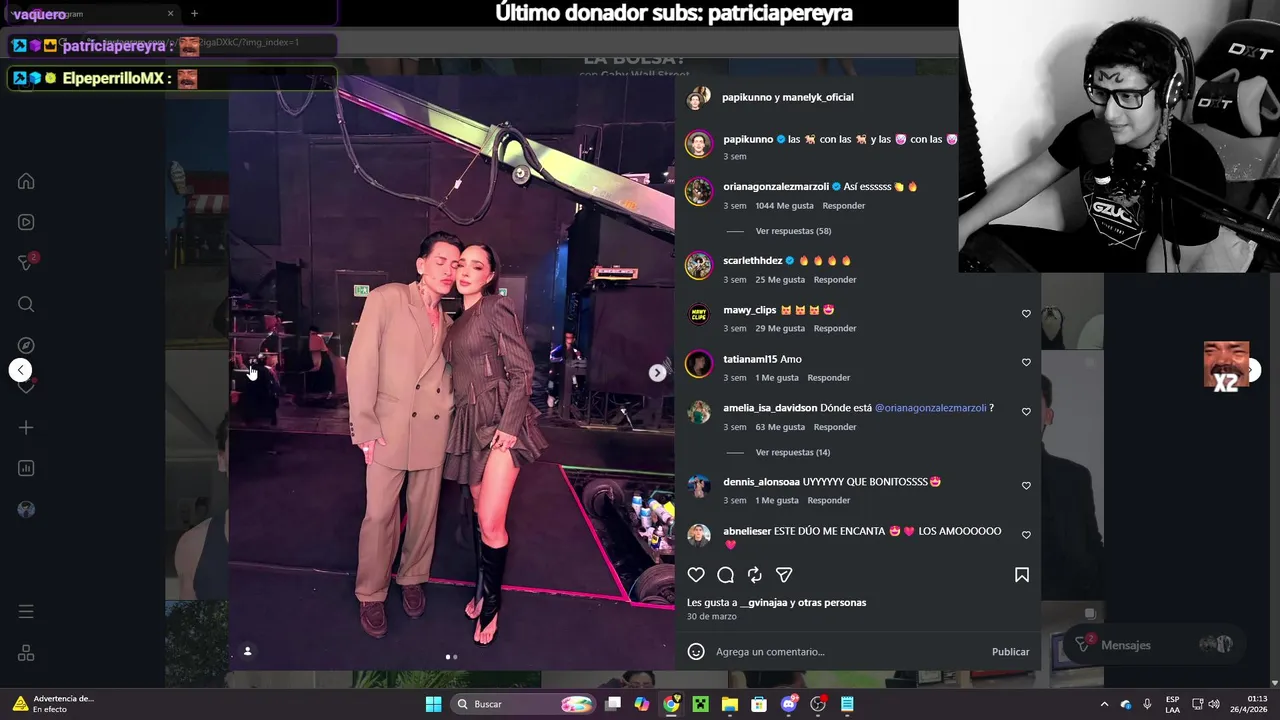Screen dimensions: 1280x720
Task: Go to the previous post arrow
Action: coord(20,370)
